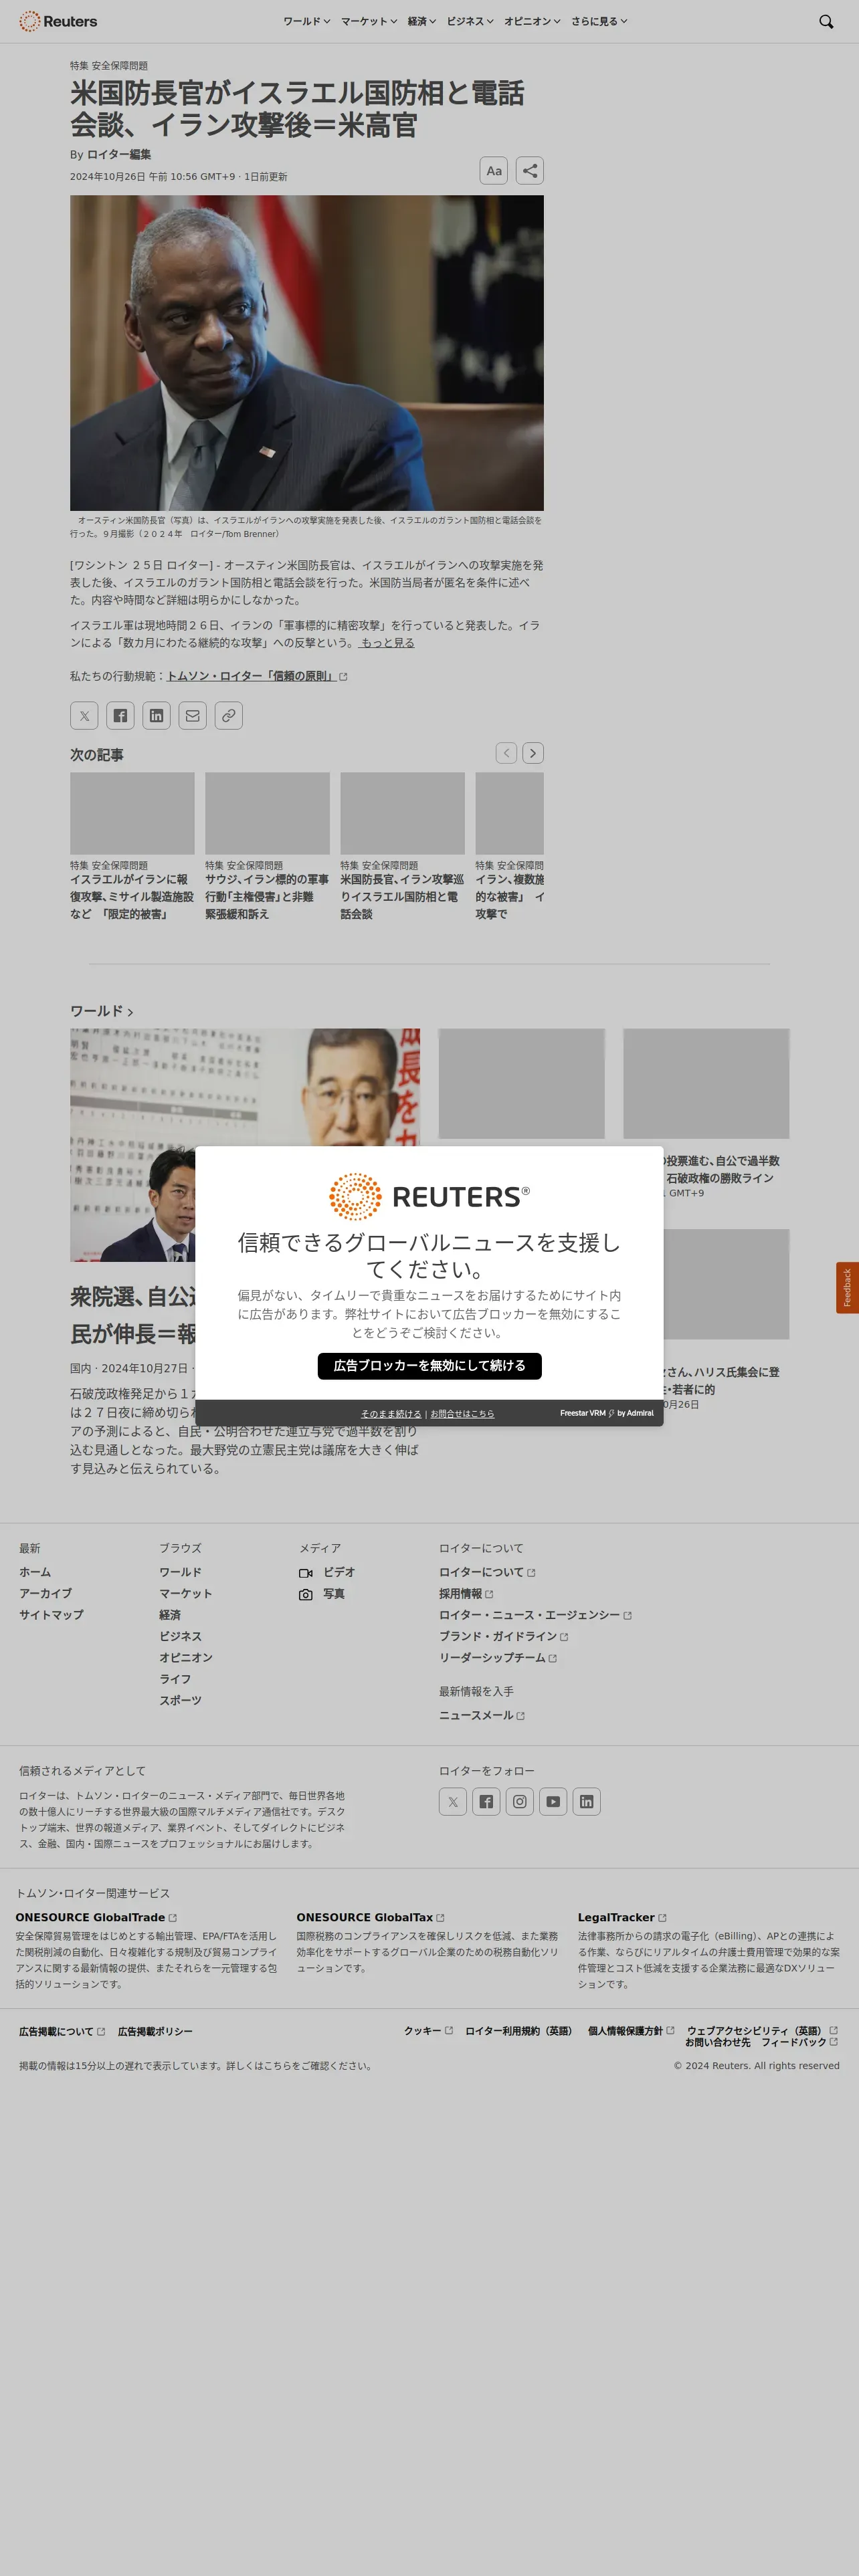The image size is (859, 2576).
Task: Follow Reuters on X in footer
Action: (453, 1802)
